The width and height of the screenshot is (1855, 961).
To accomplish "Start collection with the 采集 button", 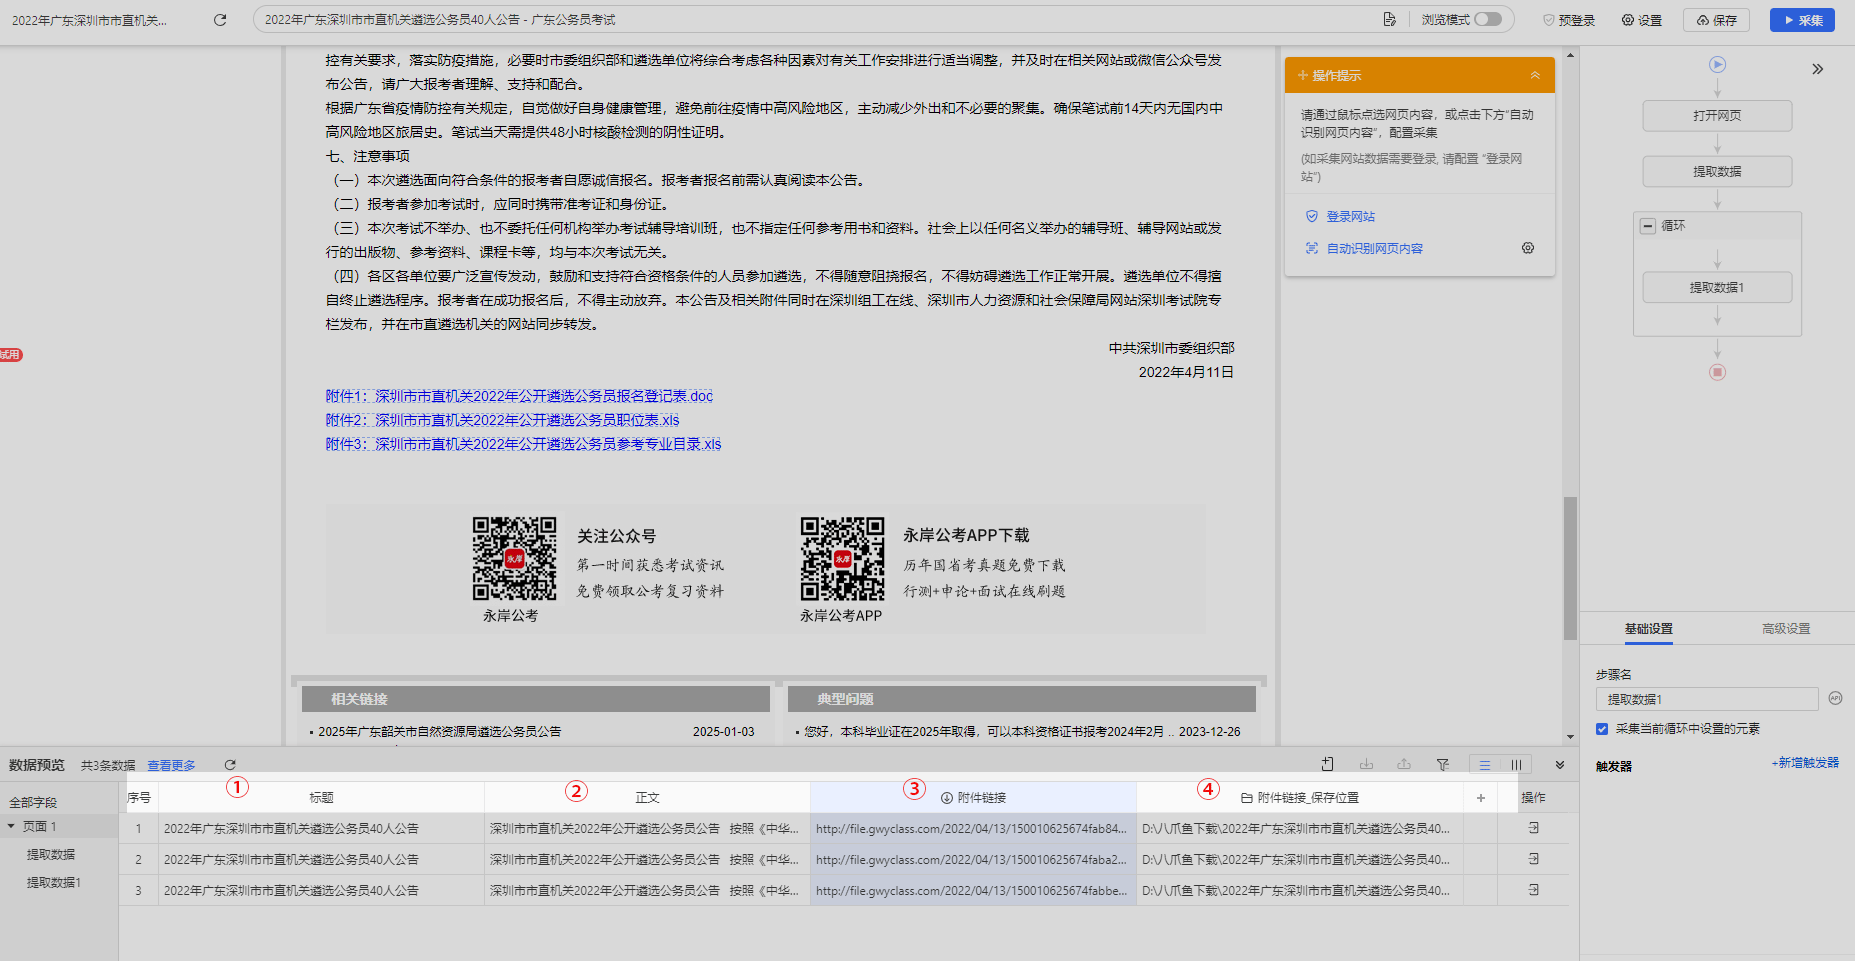I will [1802, 20].
